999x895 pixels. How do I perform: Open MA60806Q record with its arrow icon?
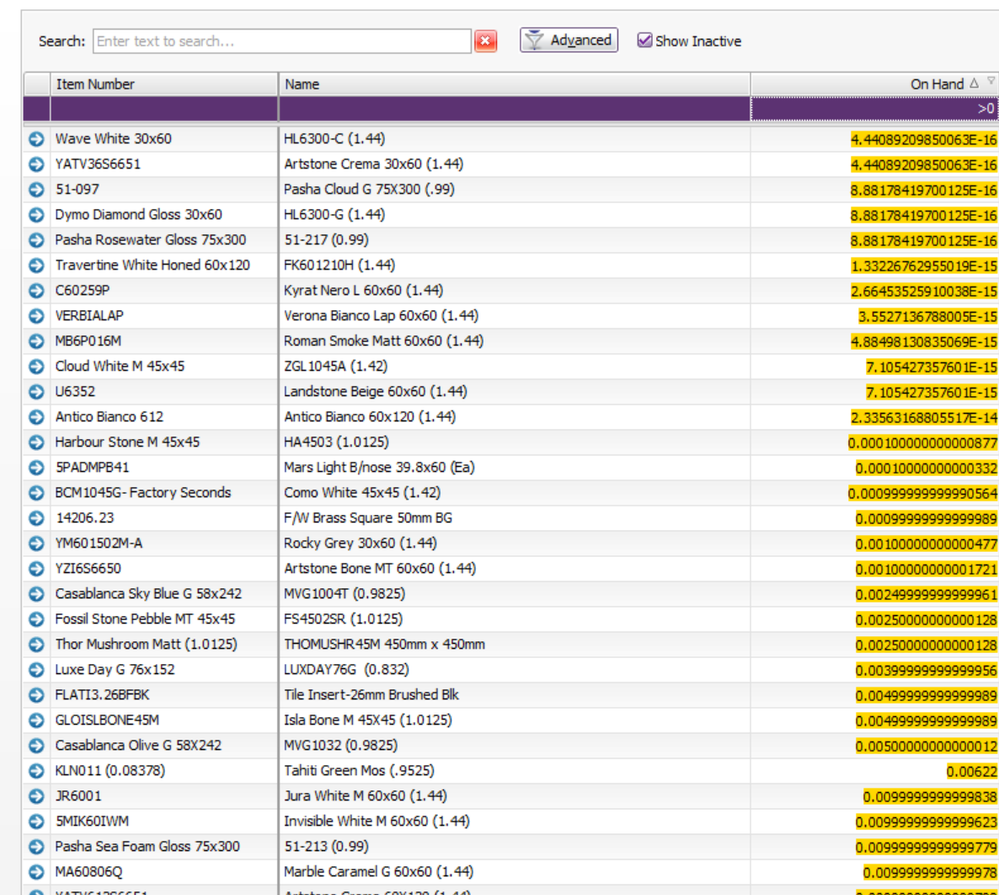pyautogui.click(x=37, y=872)
